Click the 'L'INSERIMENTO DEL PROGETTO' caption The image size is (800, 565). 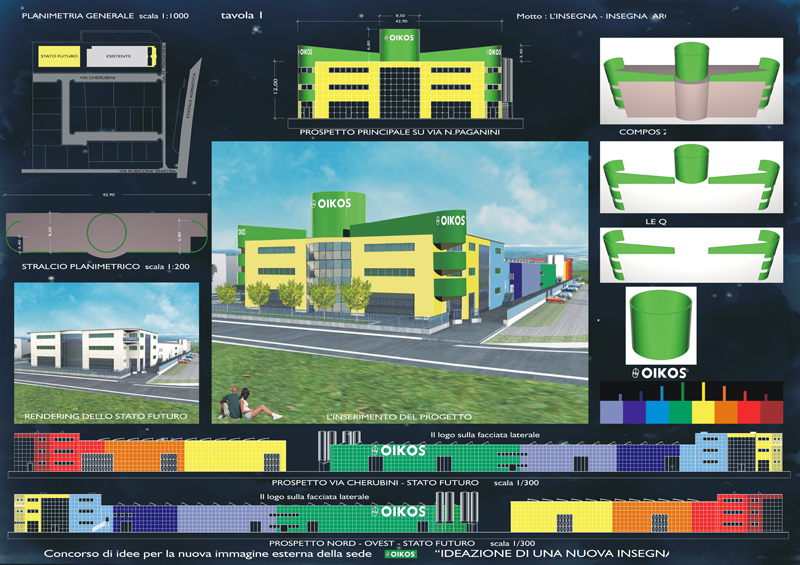click(x=399, y=417)
